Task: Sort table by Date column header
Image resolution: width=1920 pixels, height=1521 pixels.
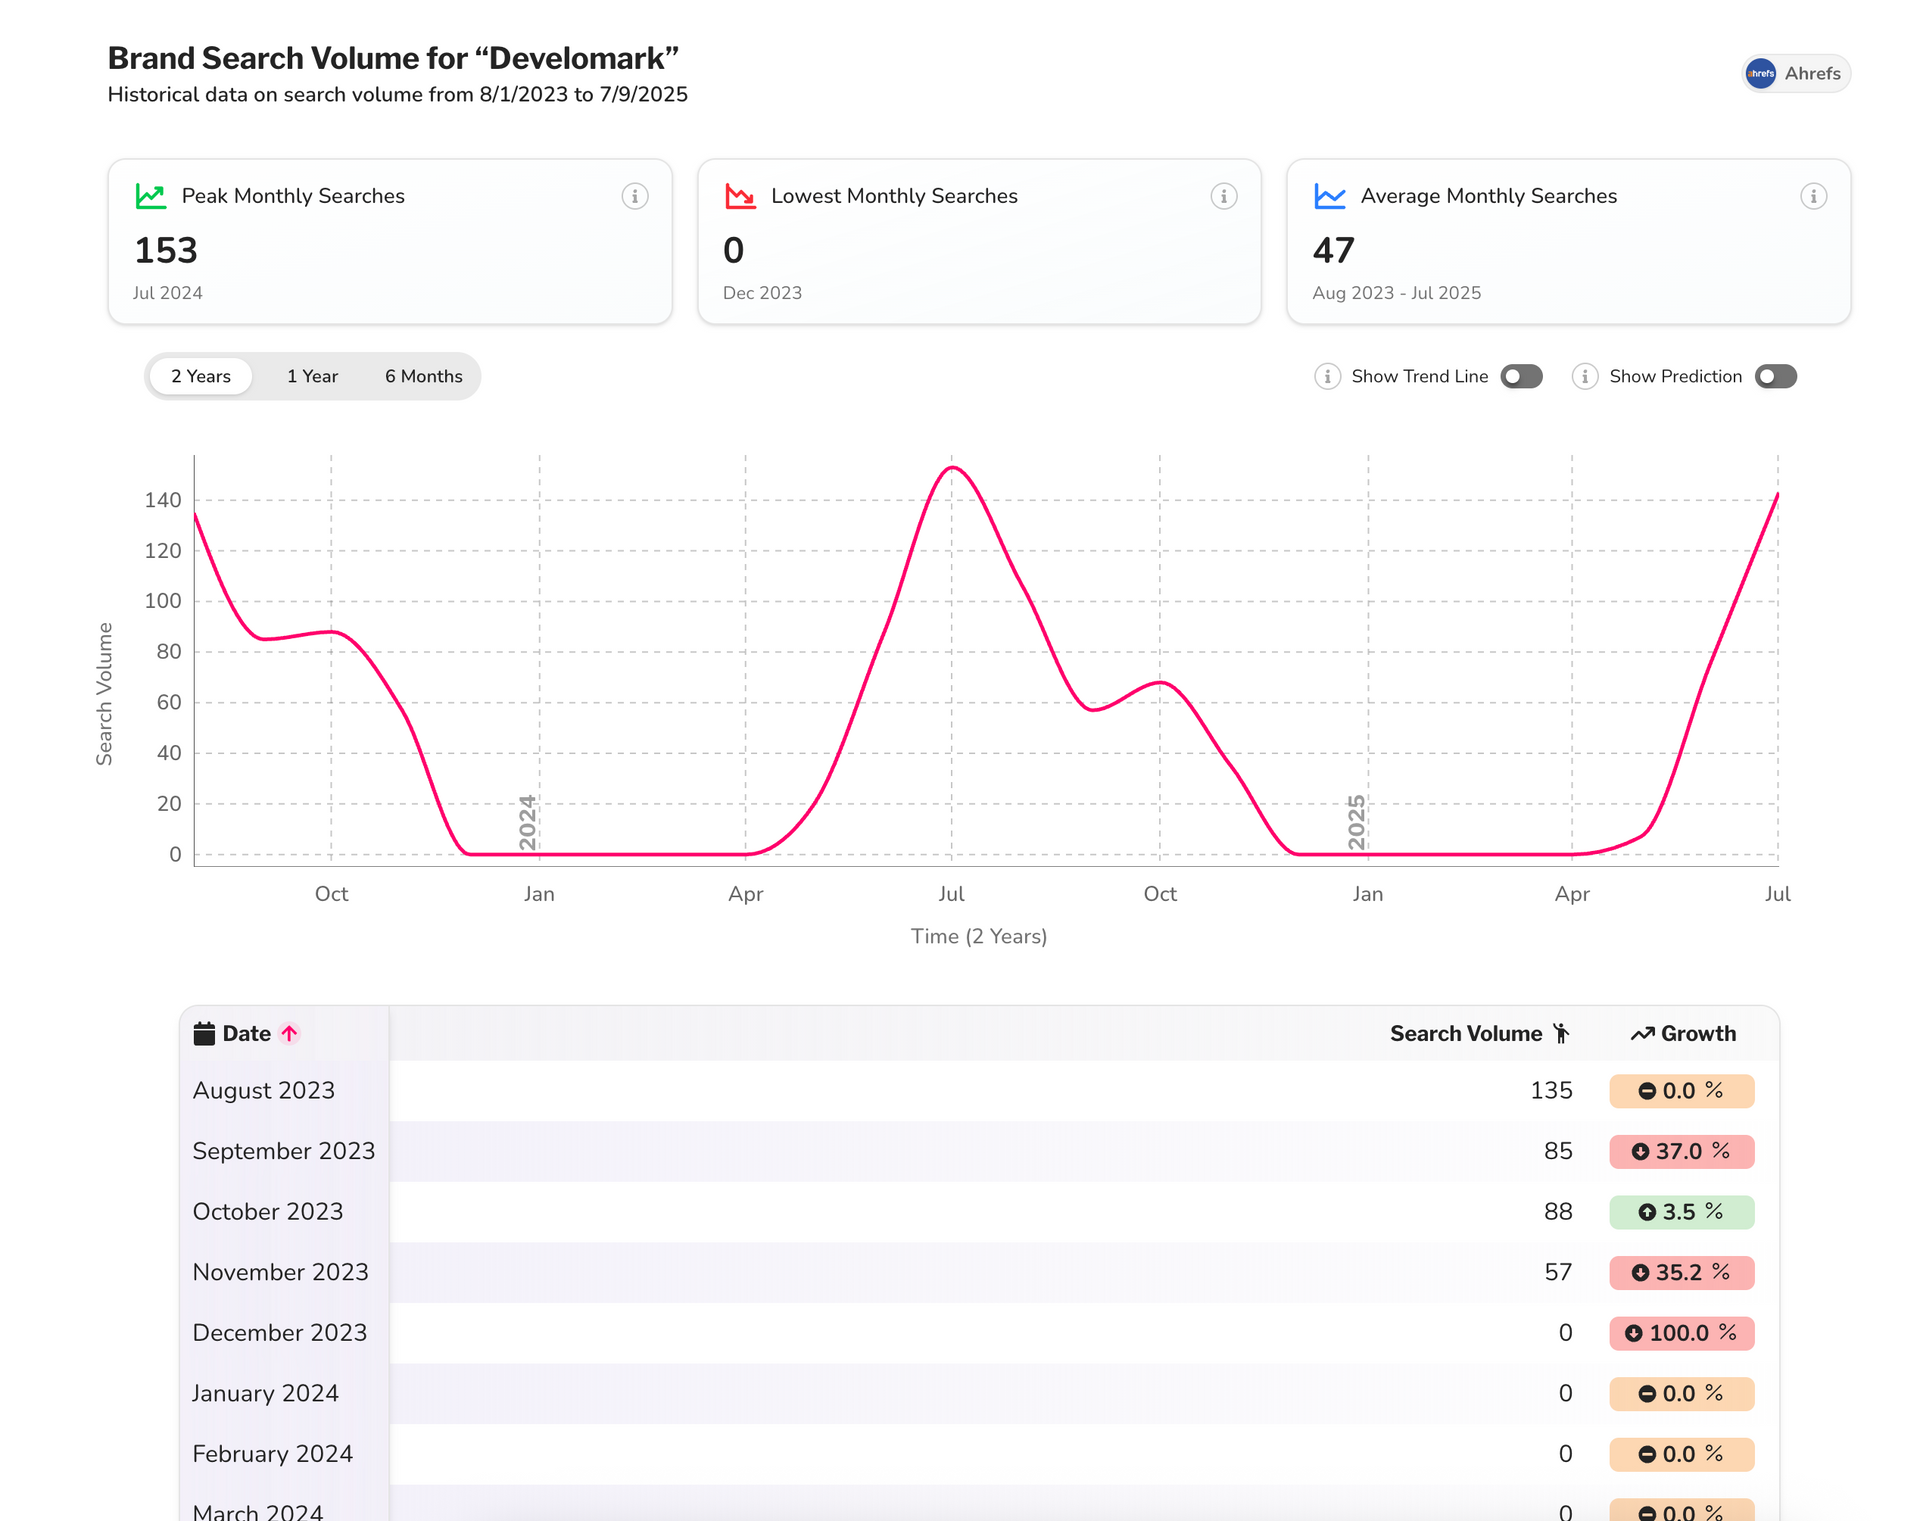Action: [x=246, y=1033]
